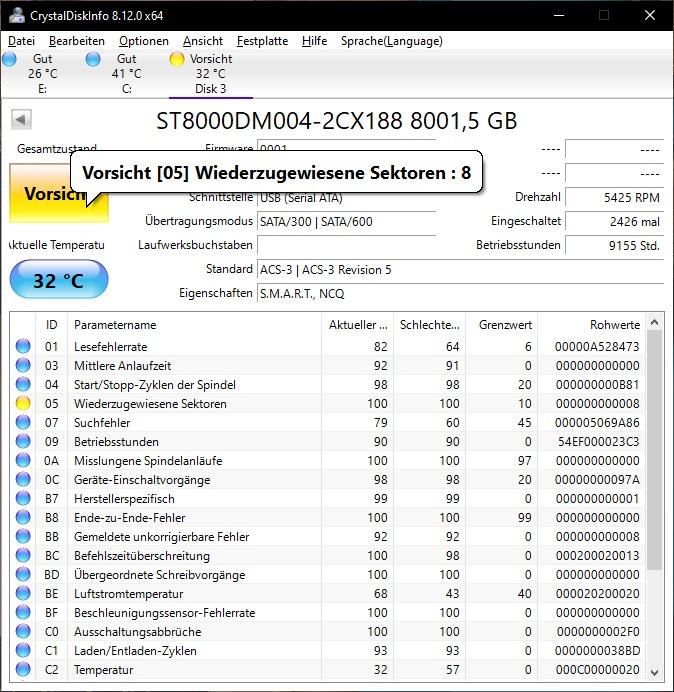Click the Eigenschaften field S.M.A.R.T., NCQ
Viewport: 674px width, 692px height.
[461, 293]
